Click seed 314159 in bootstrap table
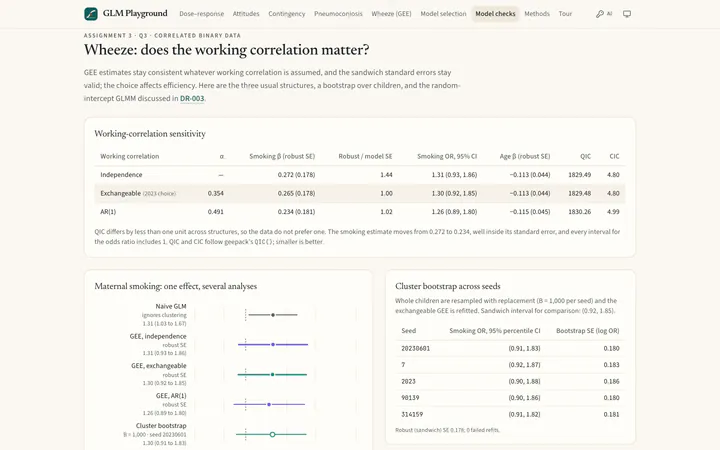 point(412,414)
